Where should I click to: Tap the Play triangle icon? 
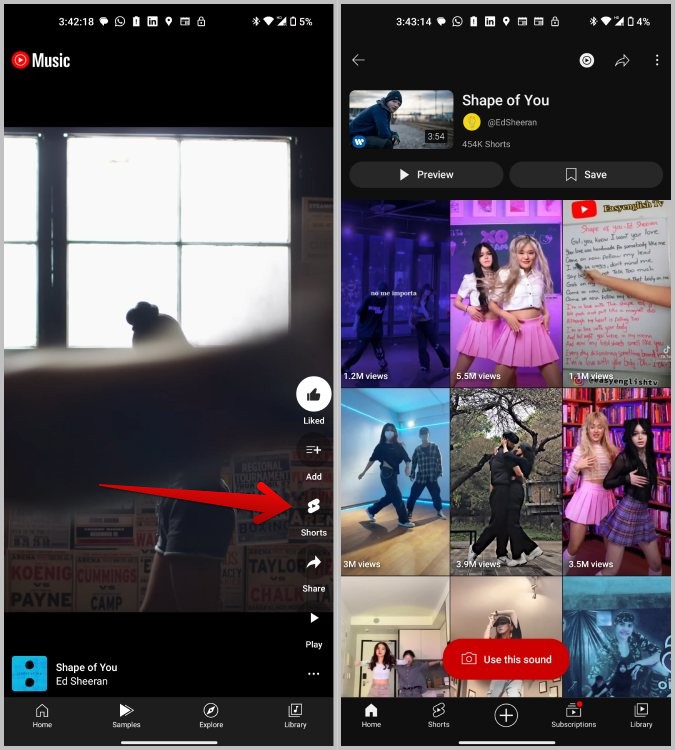click(x=314, y=618)
